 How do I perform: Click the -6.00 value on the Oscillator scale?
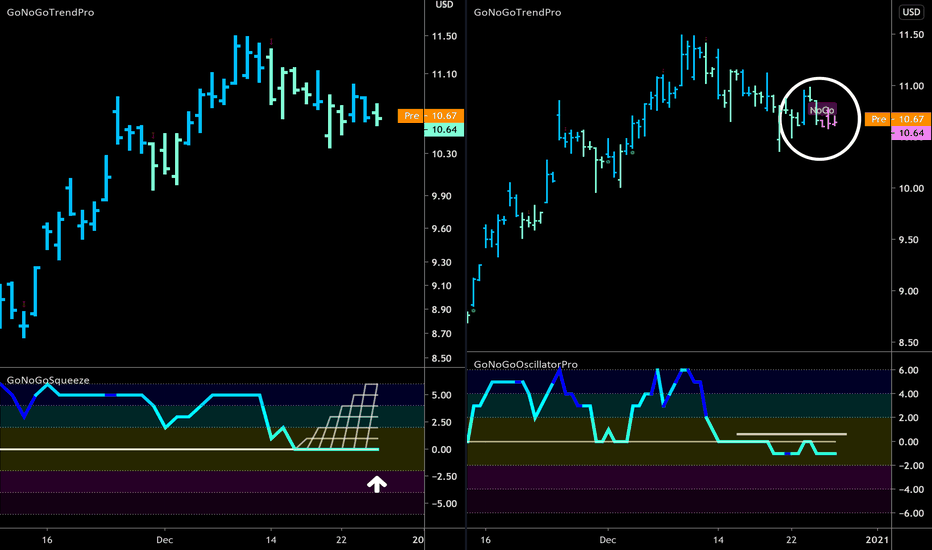click(x=910, y=514)
